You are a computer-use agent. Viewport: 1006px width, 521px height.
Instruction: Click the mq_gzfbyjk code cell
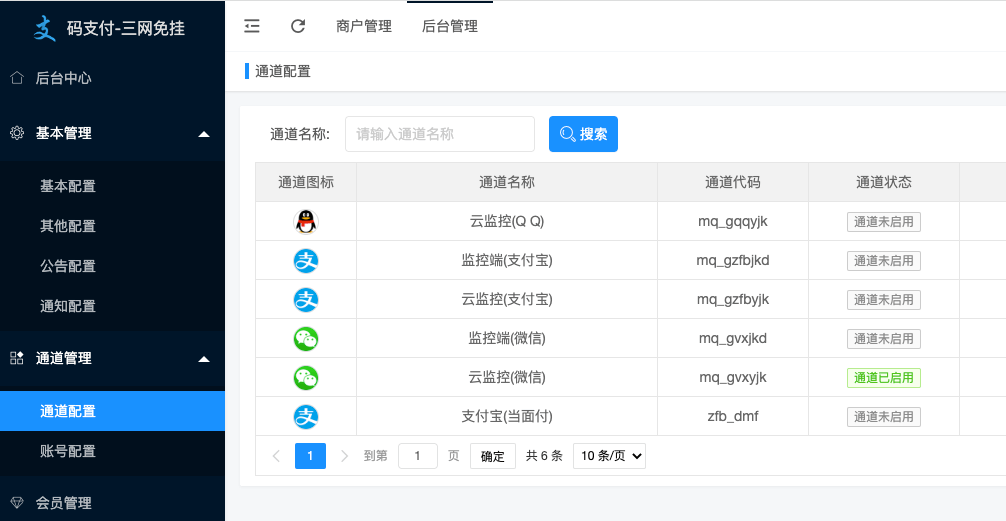(733, 300)
